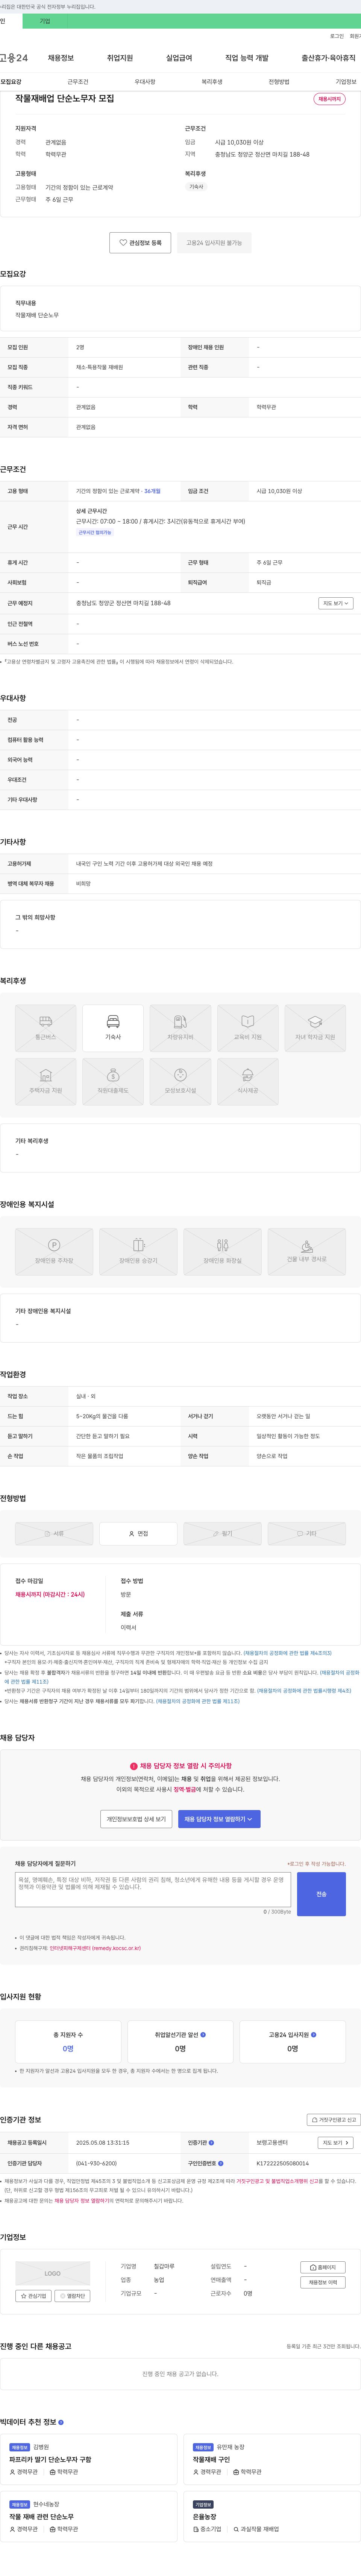Click the 채용정보 이력 button
361x2576 pixels.
[323, 2282]
